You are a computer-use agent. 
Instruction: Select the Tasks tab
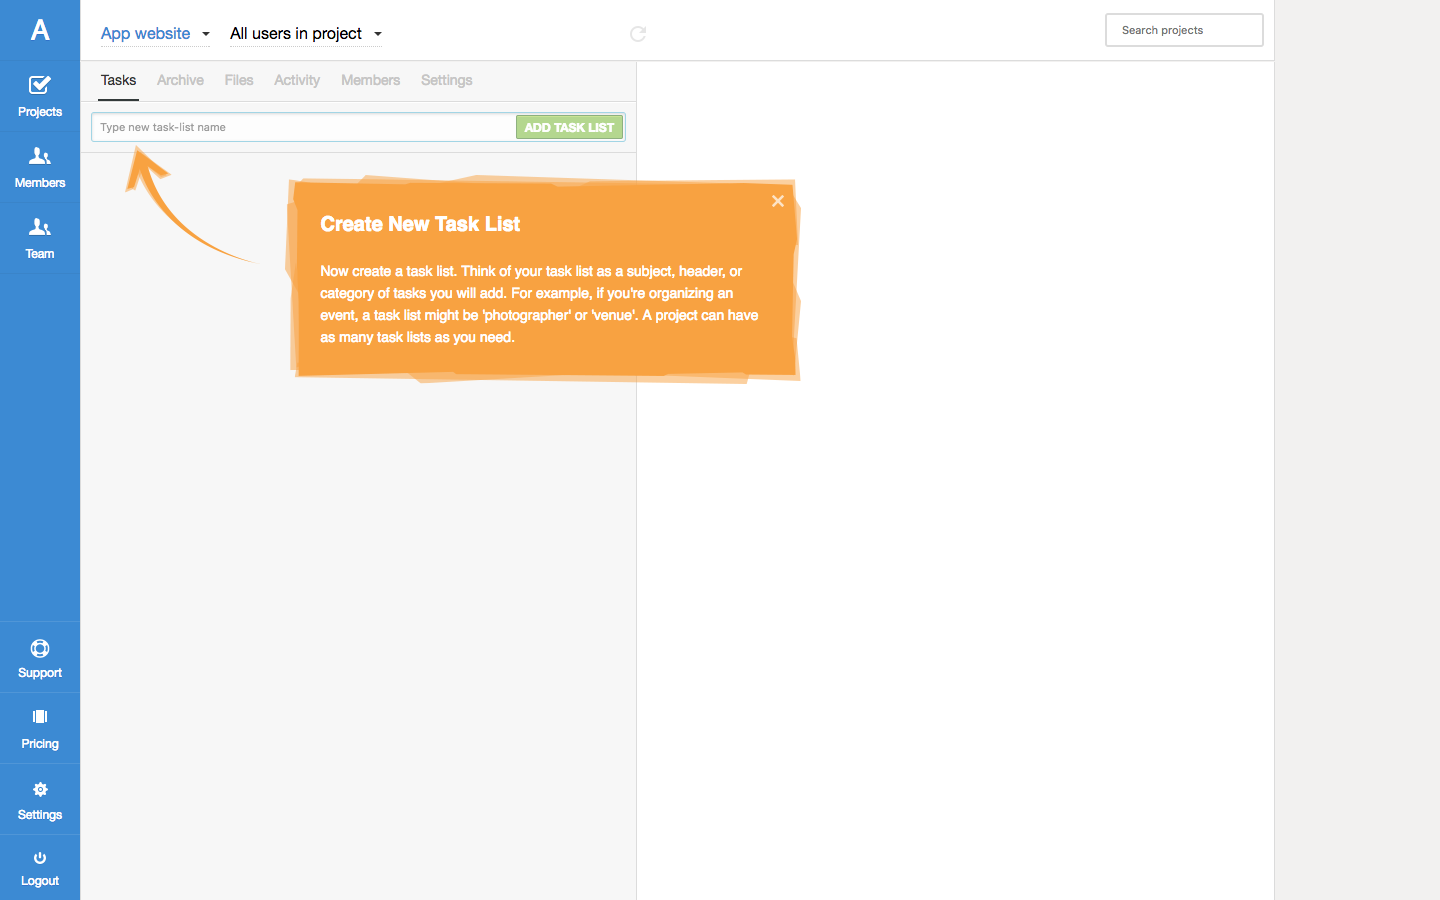[118, 80]
